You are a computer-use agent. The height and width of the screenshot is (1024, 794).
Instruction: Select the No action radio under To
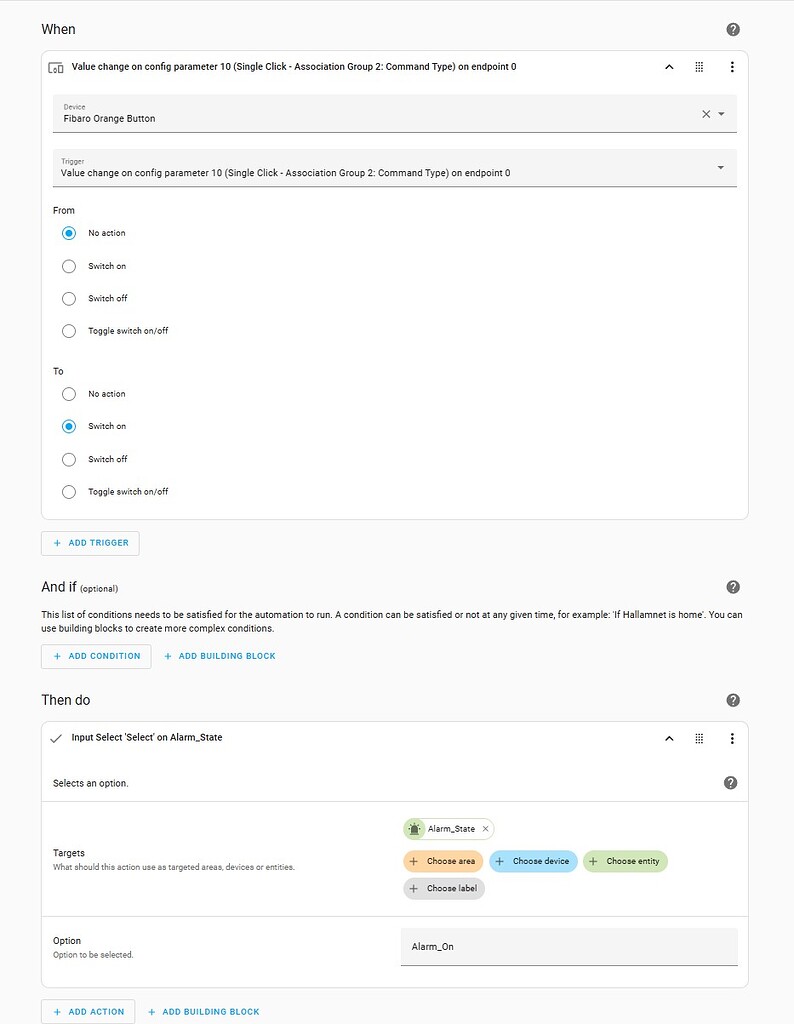click(x=68, y=394)
